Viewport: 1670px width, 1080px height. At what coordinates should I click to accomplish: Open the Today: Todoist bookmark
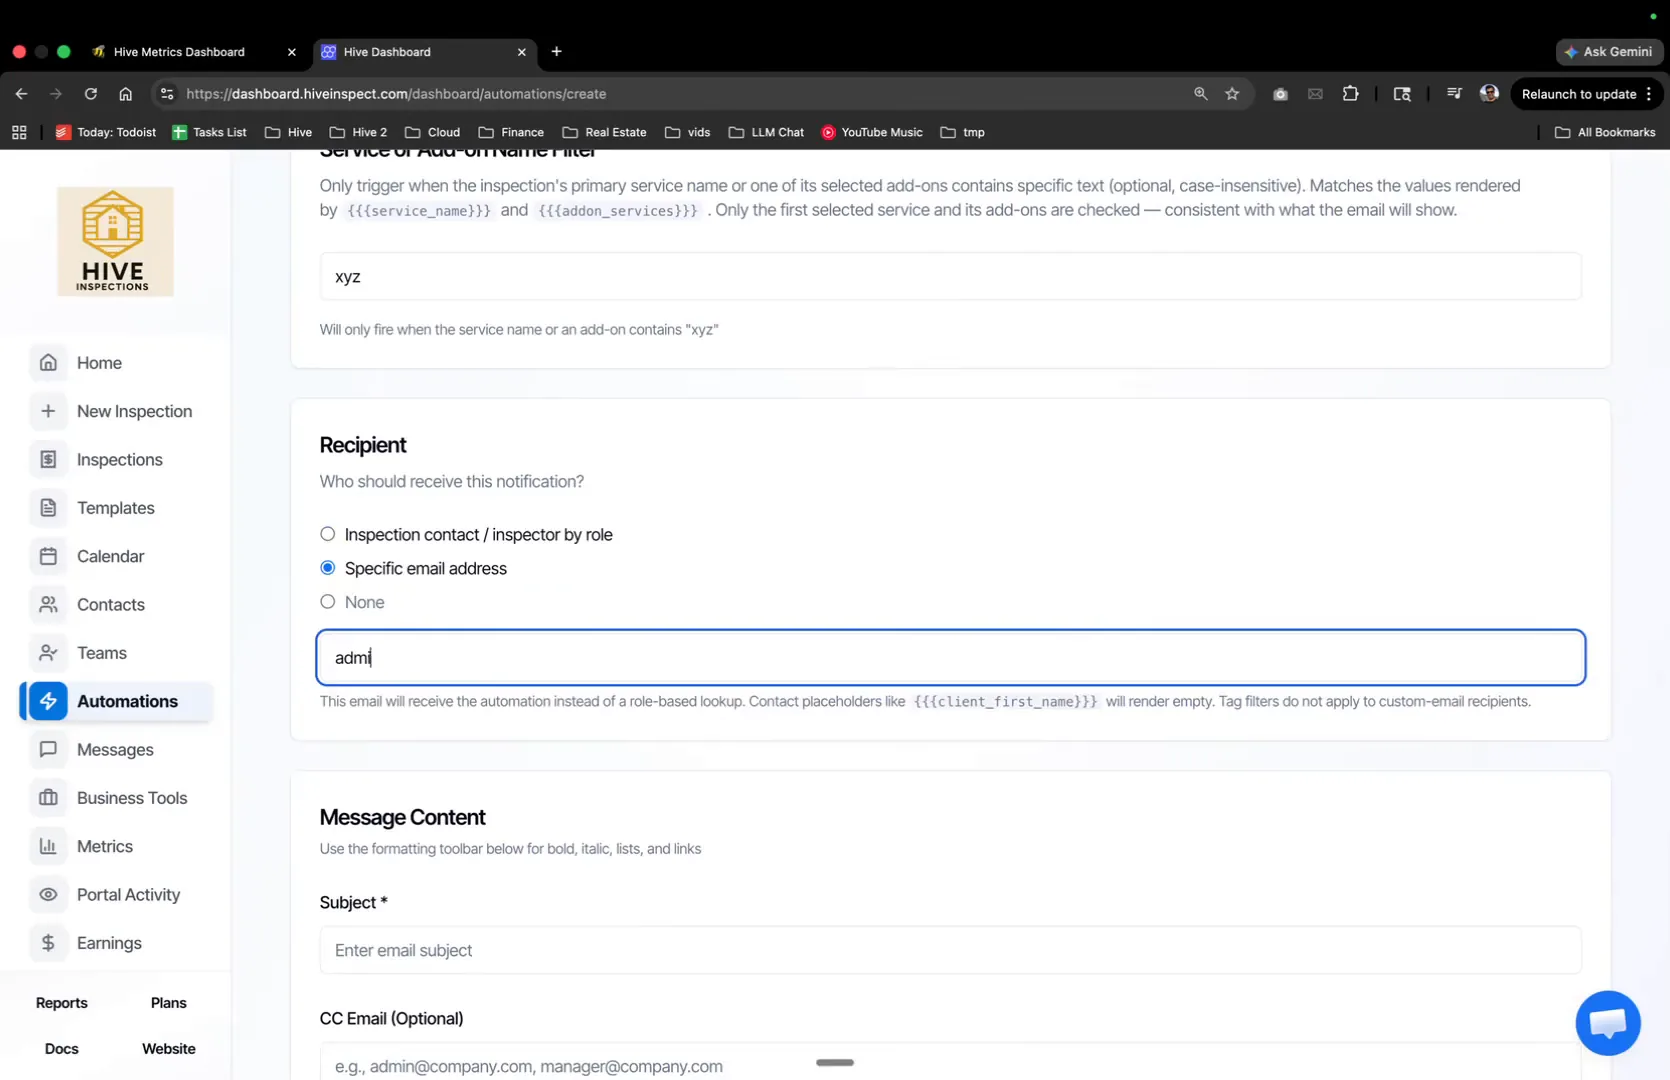105,132
